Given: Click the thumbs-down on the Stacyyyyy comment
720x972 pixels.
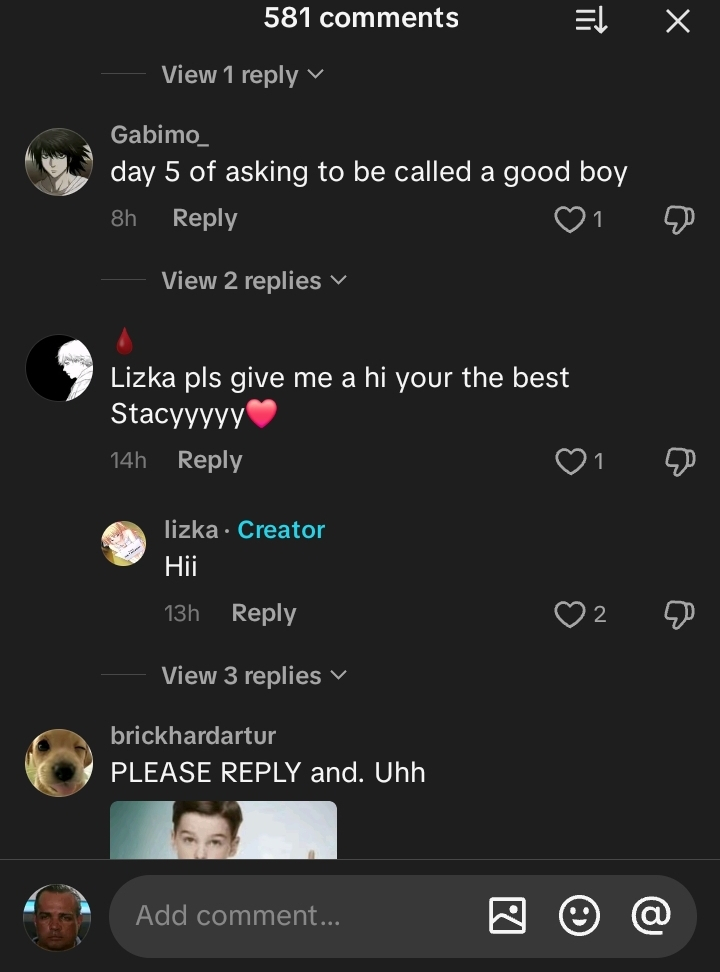Looking at the screenshot, I should click(x=680, y=461).
